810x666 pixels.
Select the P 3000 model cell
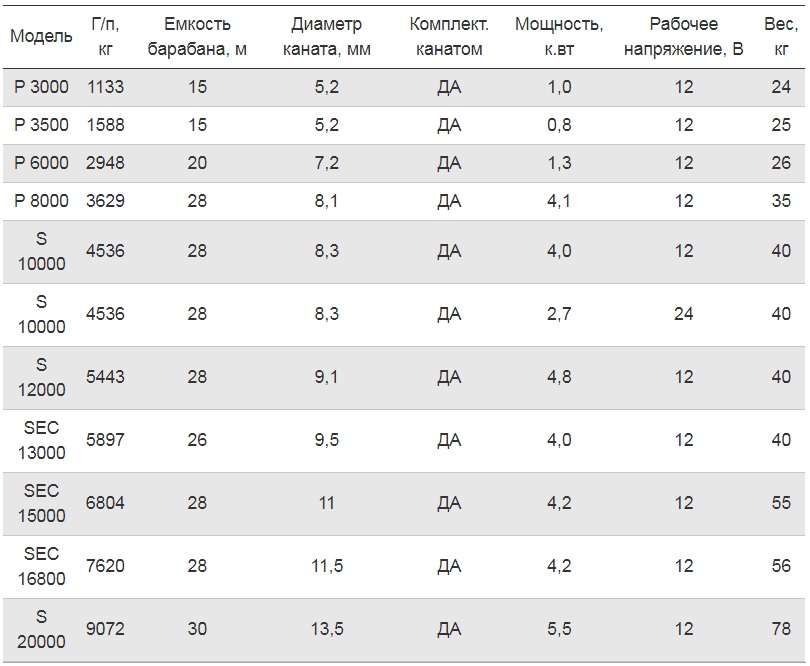coord(41,87)
